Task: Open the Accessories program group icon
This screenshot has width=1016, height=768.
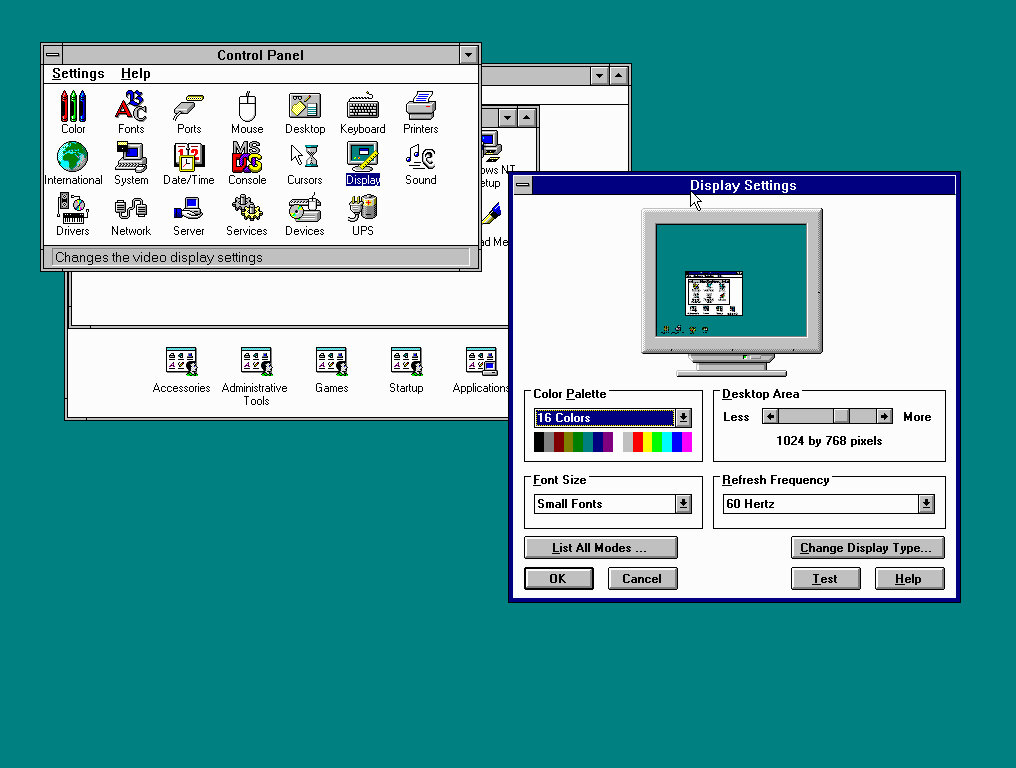Action: point(181,362)
